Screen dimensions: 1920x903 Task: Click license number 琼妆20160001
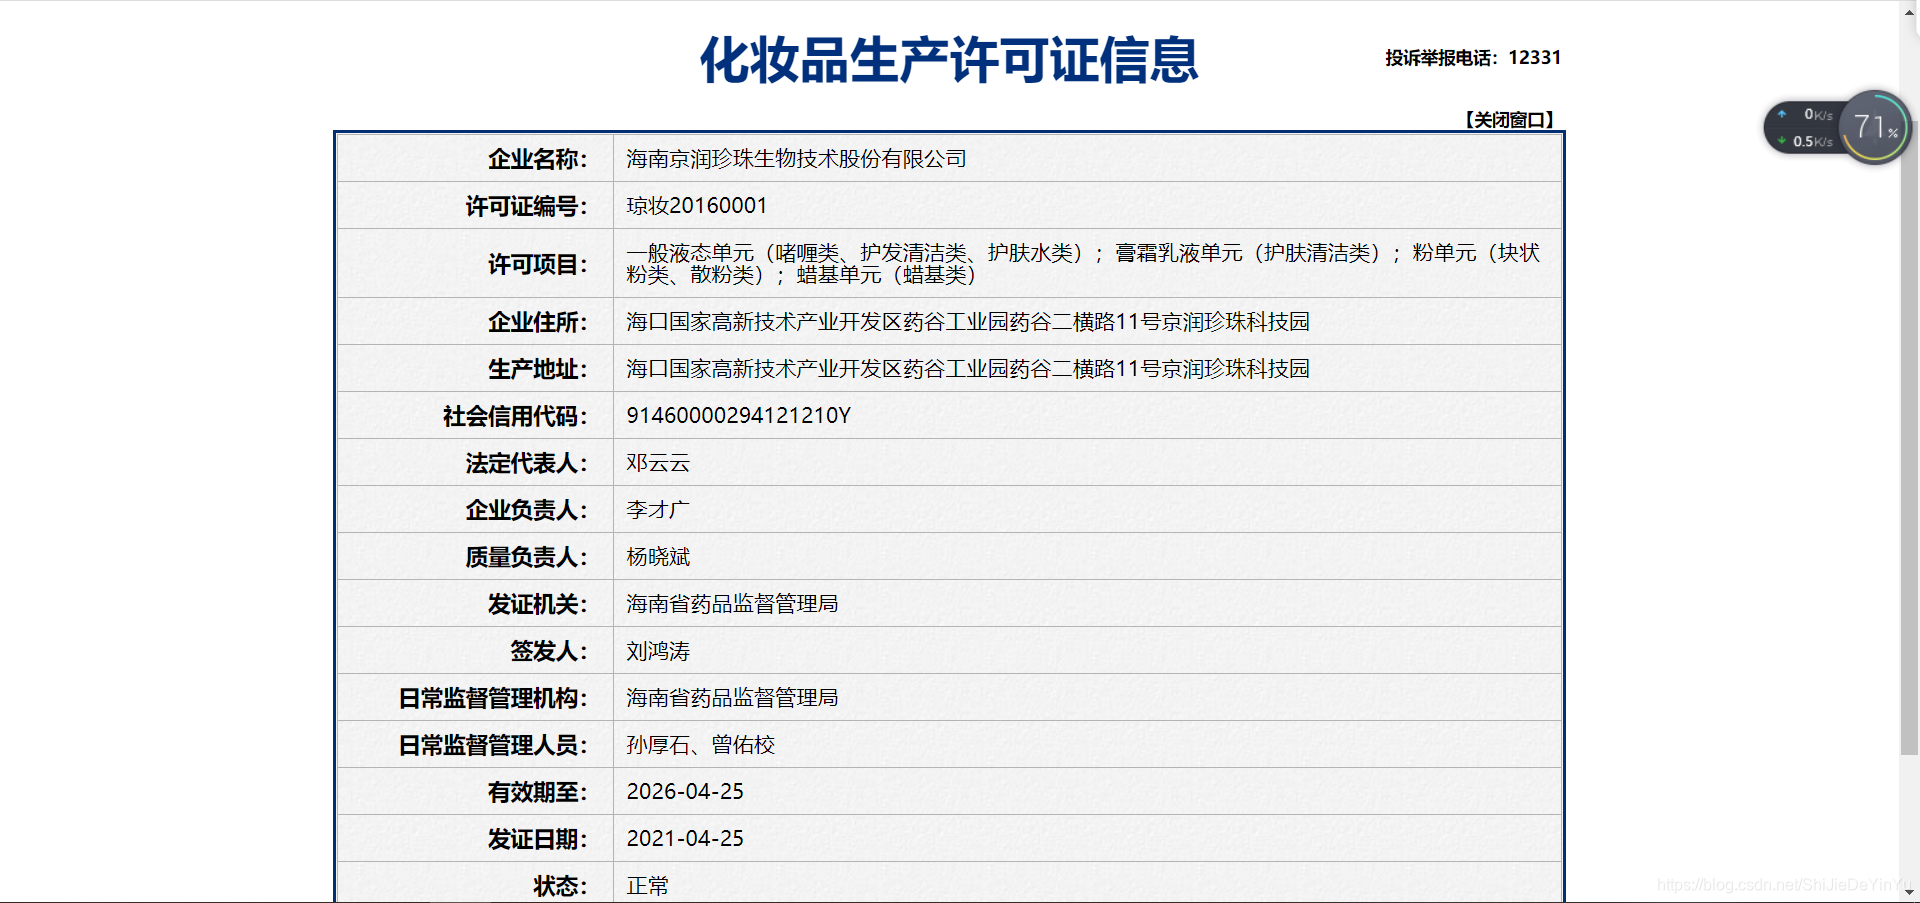tap(697, 206)
